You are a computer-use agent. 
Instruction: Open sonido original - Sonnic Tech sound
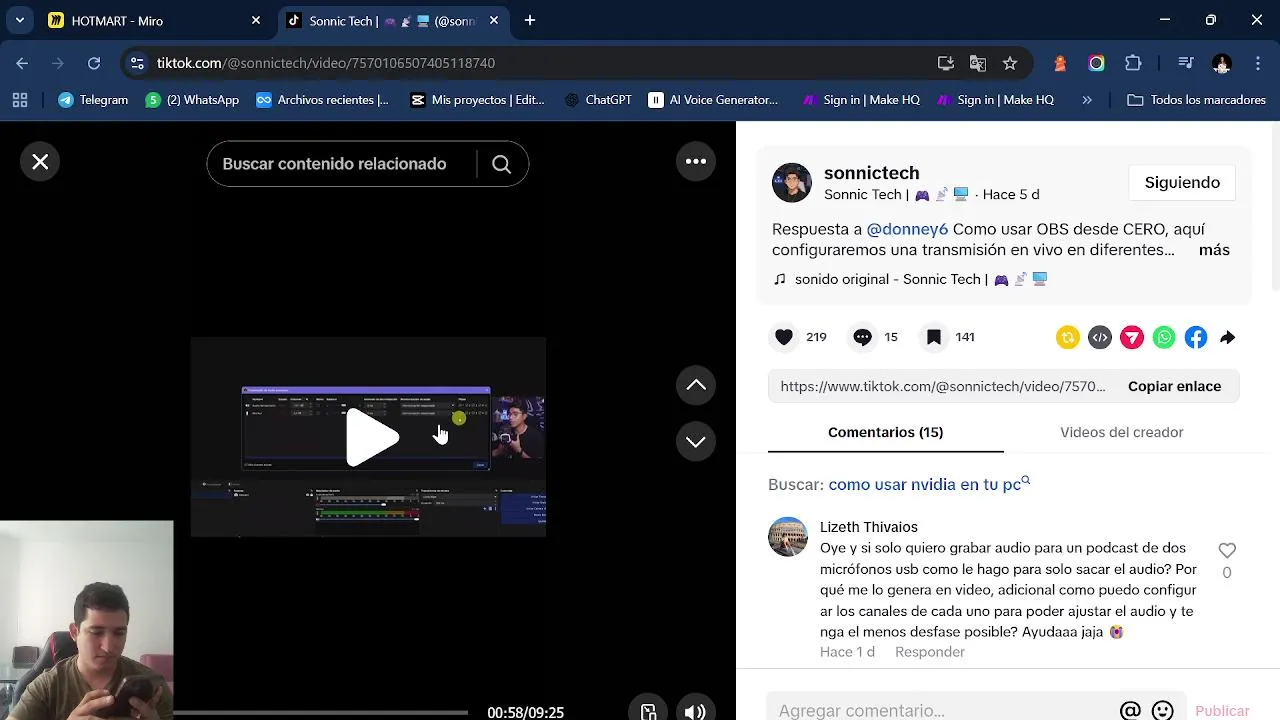[x=911, y=279]
